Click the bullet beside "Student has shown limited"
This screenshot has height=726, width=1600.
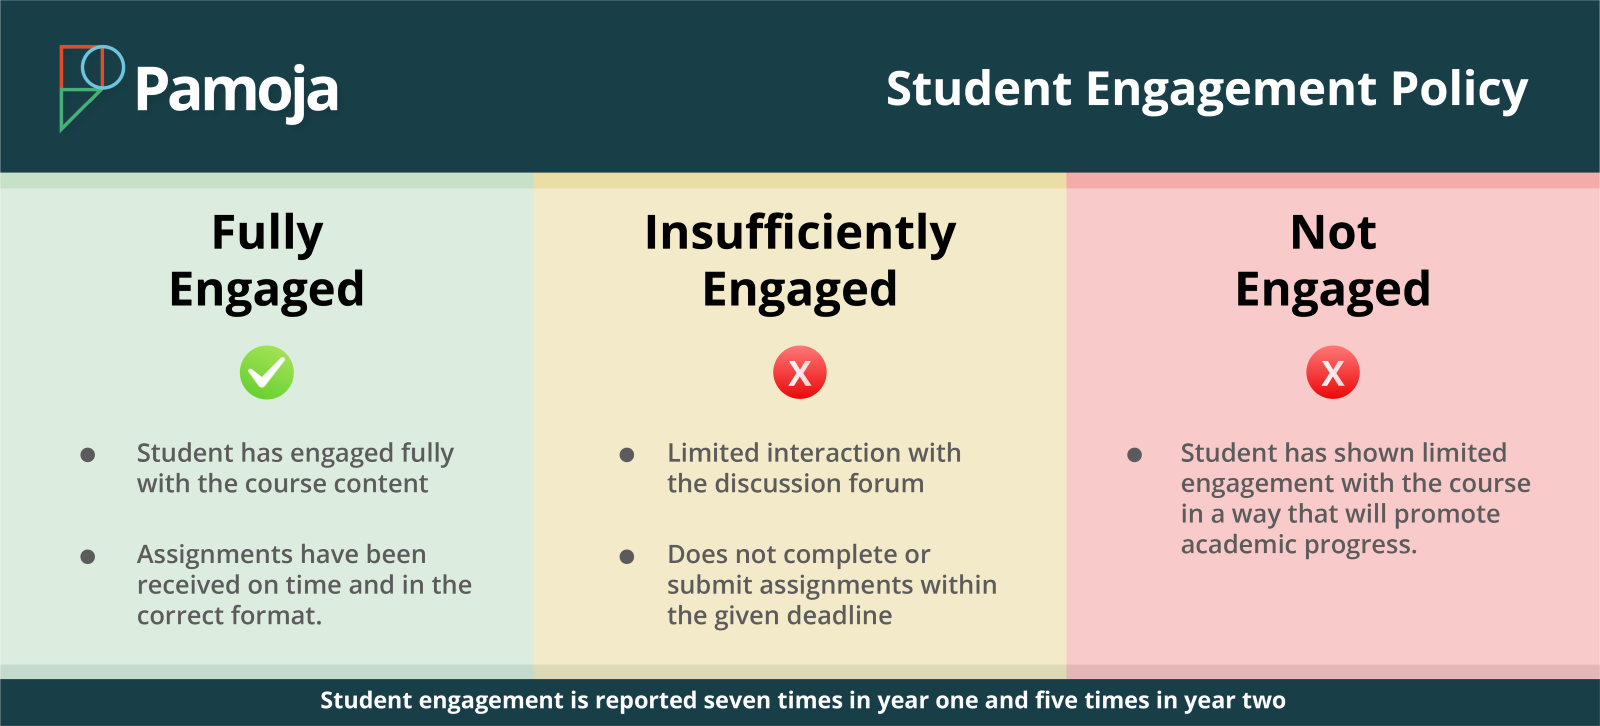click(x=1134, y=455)
